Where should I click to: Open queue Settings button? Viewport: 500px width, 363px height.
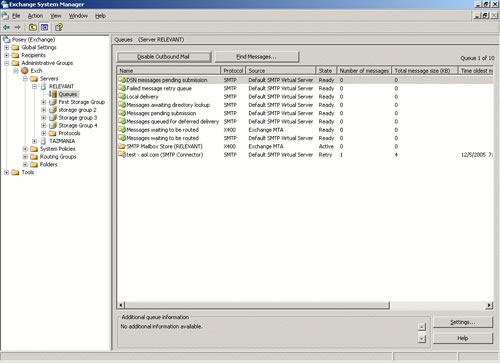coord(463,322)
